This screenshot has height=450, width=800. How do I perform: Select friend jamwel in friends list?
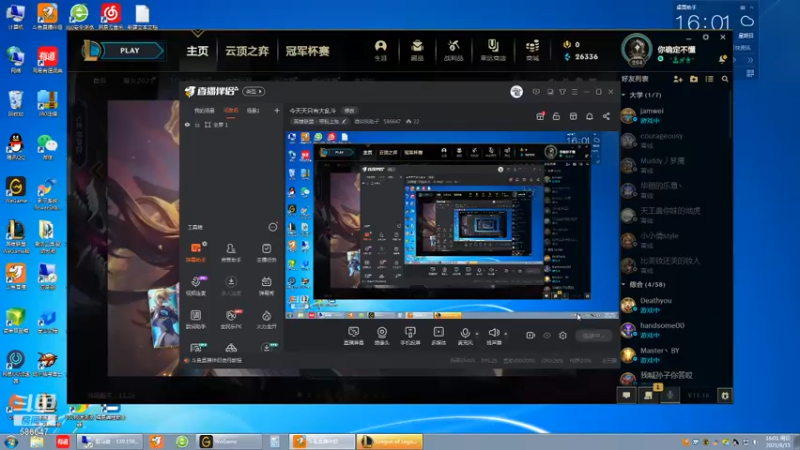[673, 115]
